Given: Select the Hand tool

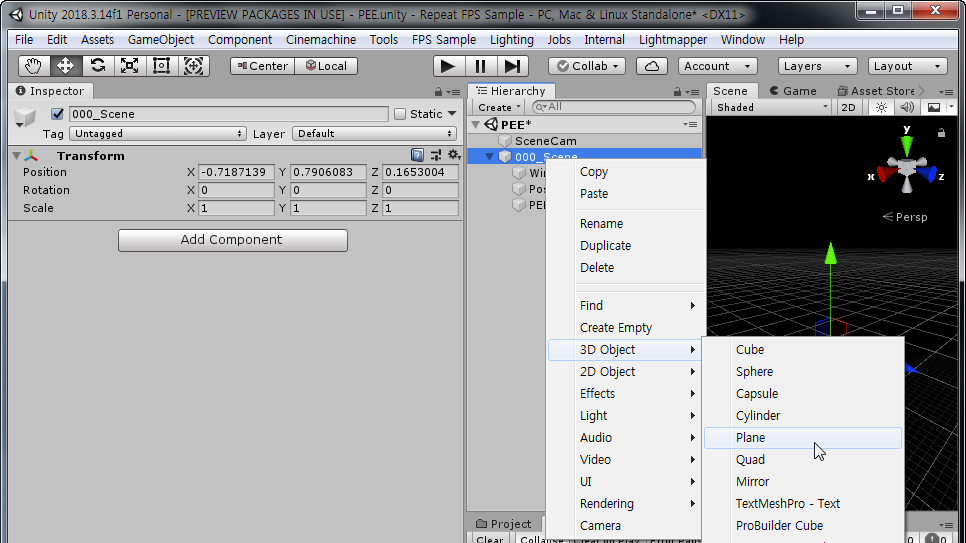Looking at the screenshot, I should coord(33,66).
